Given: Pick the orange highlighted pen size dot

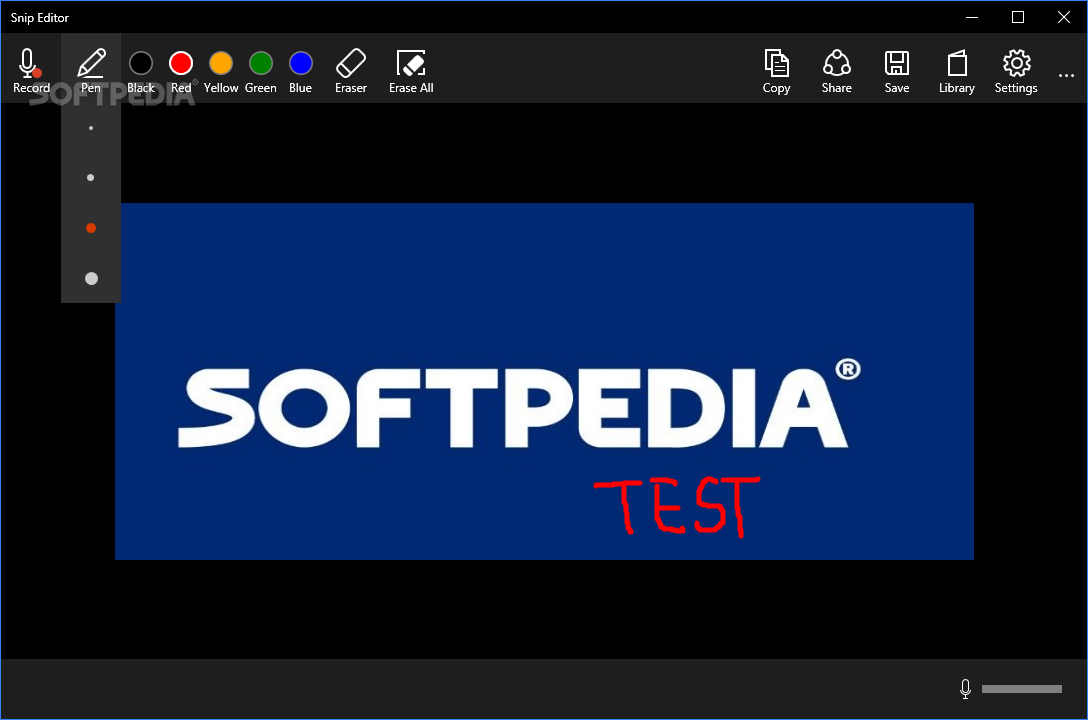Looking at the screenshot, I should tap(91, 228).
